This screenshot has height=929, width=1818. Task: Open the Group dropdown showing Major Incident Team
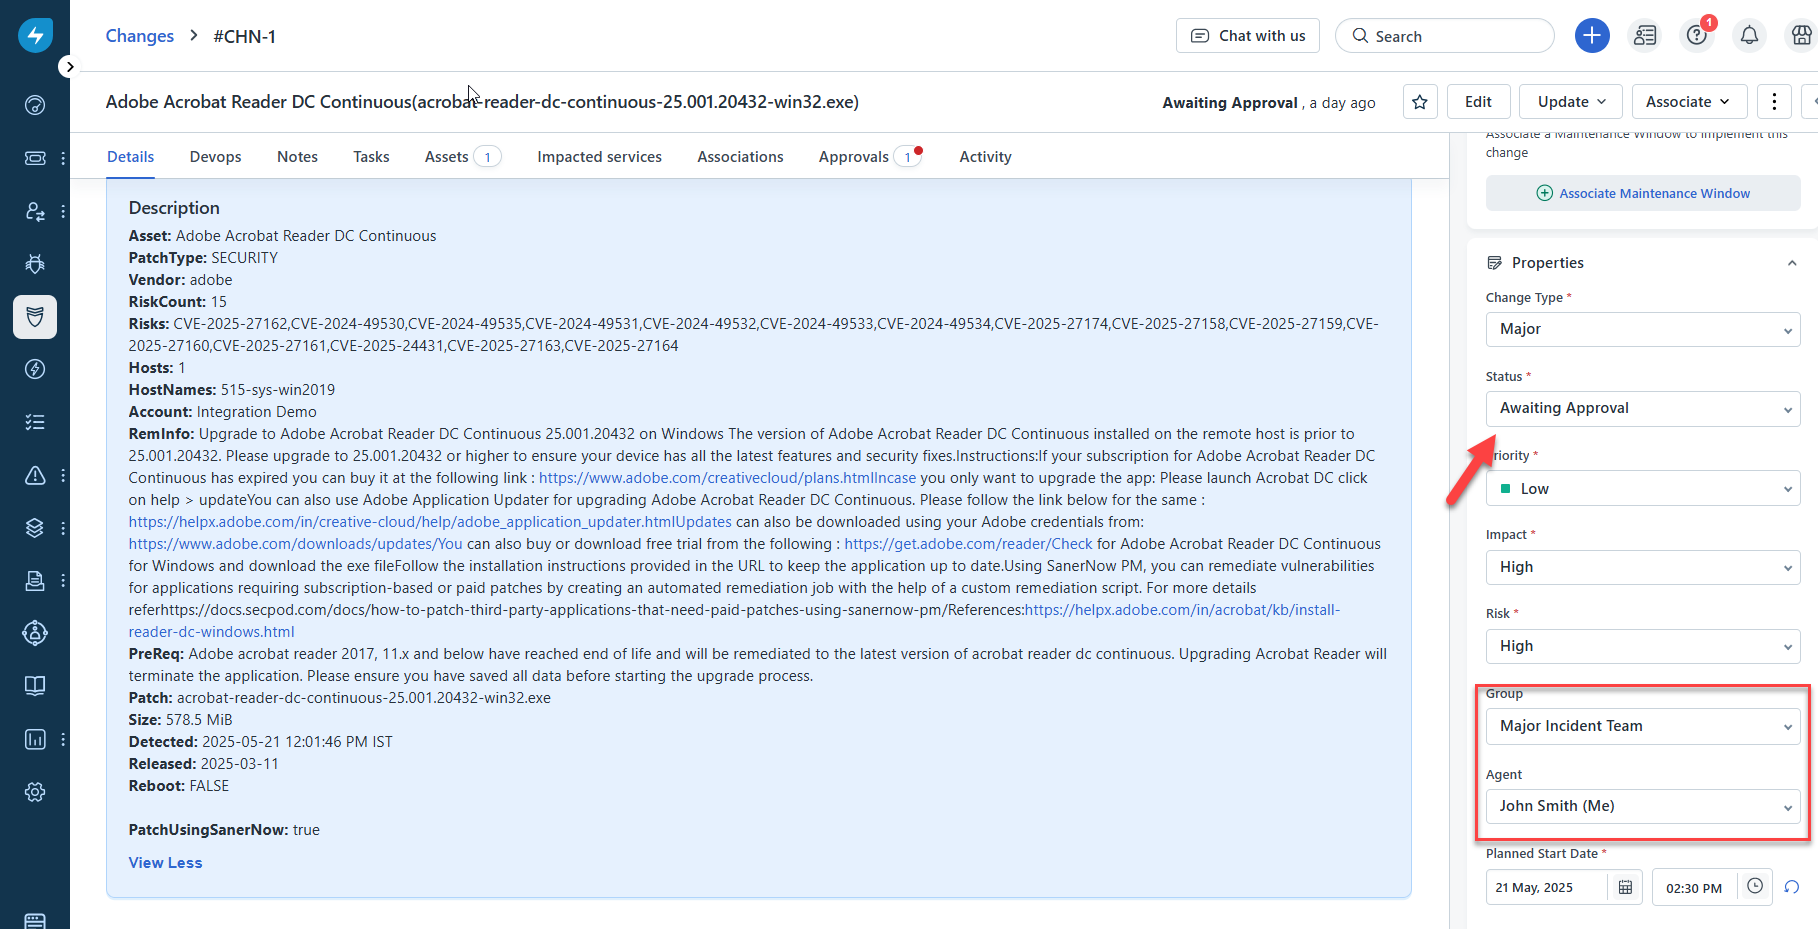pos(1643,726)
